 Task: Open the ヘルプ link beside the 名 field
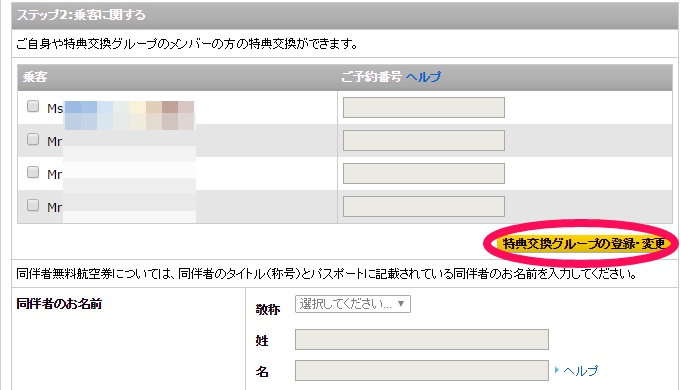pyautogui.click(x=581, y=370)
